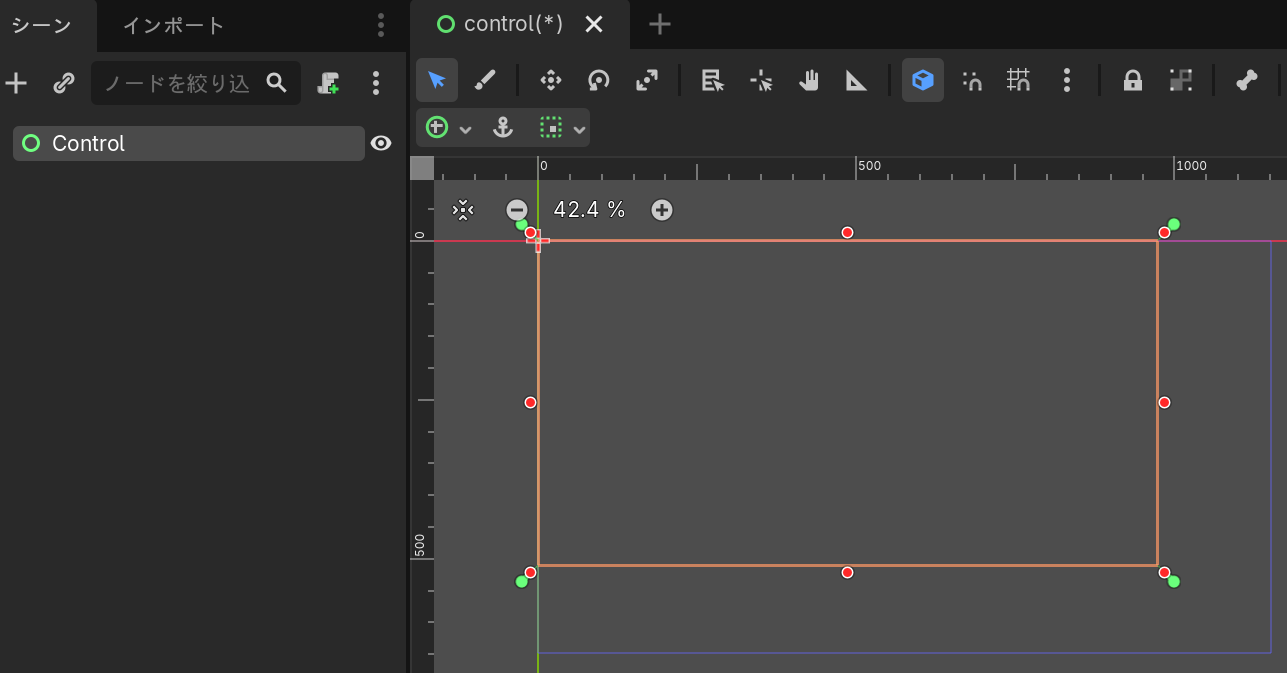Viewport: 1287px width, 673px height.
Task: Switch to the インポート tab
Action: (x=173, y=25)
